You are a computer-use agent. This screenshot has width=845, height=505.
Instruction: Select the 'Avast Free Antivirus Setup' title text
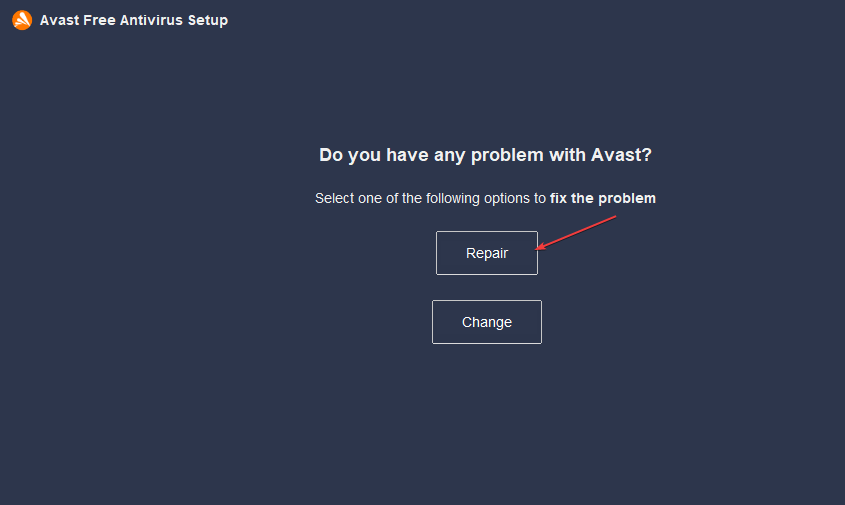coord(134,20)
